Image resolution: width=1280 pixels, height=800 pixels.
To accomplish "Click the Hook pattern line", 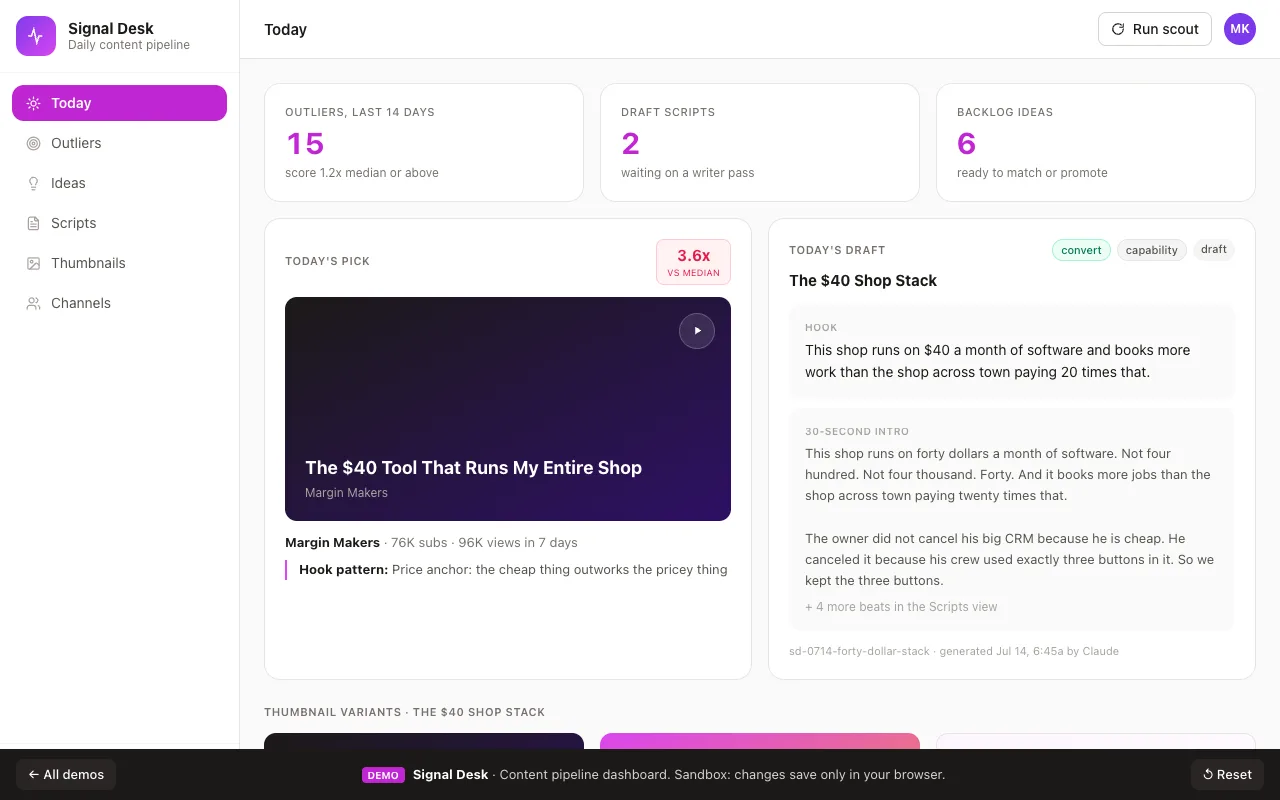I will pos(507,570).
